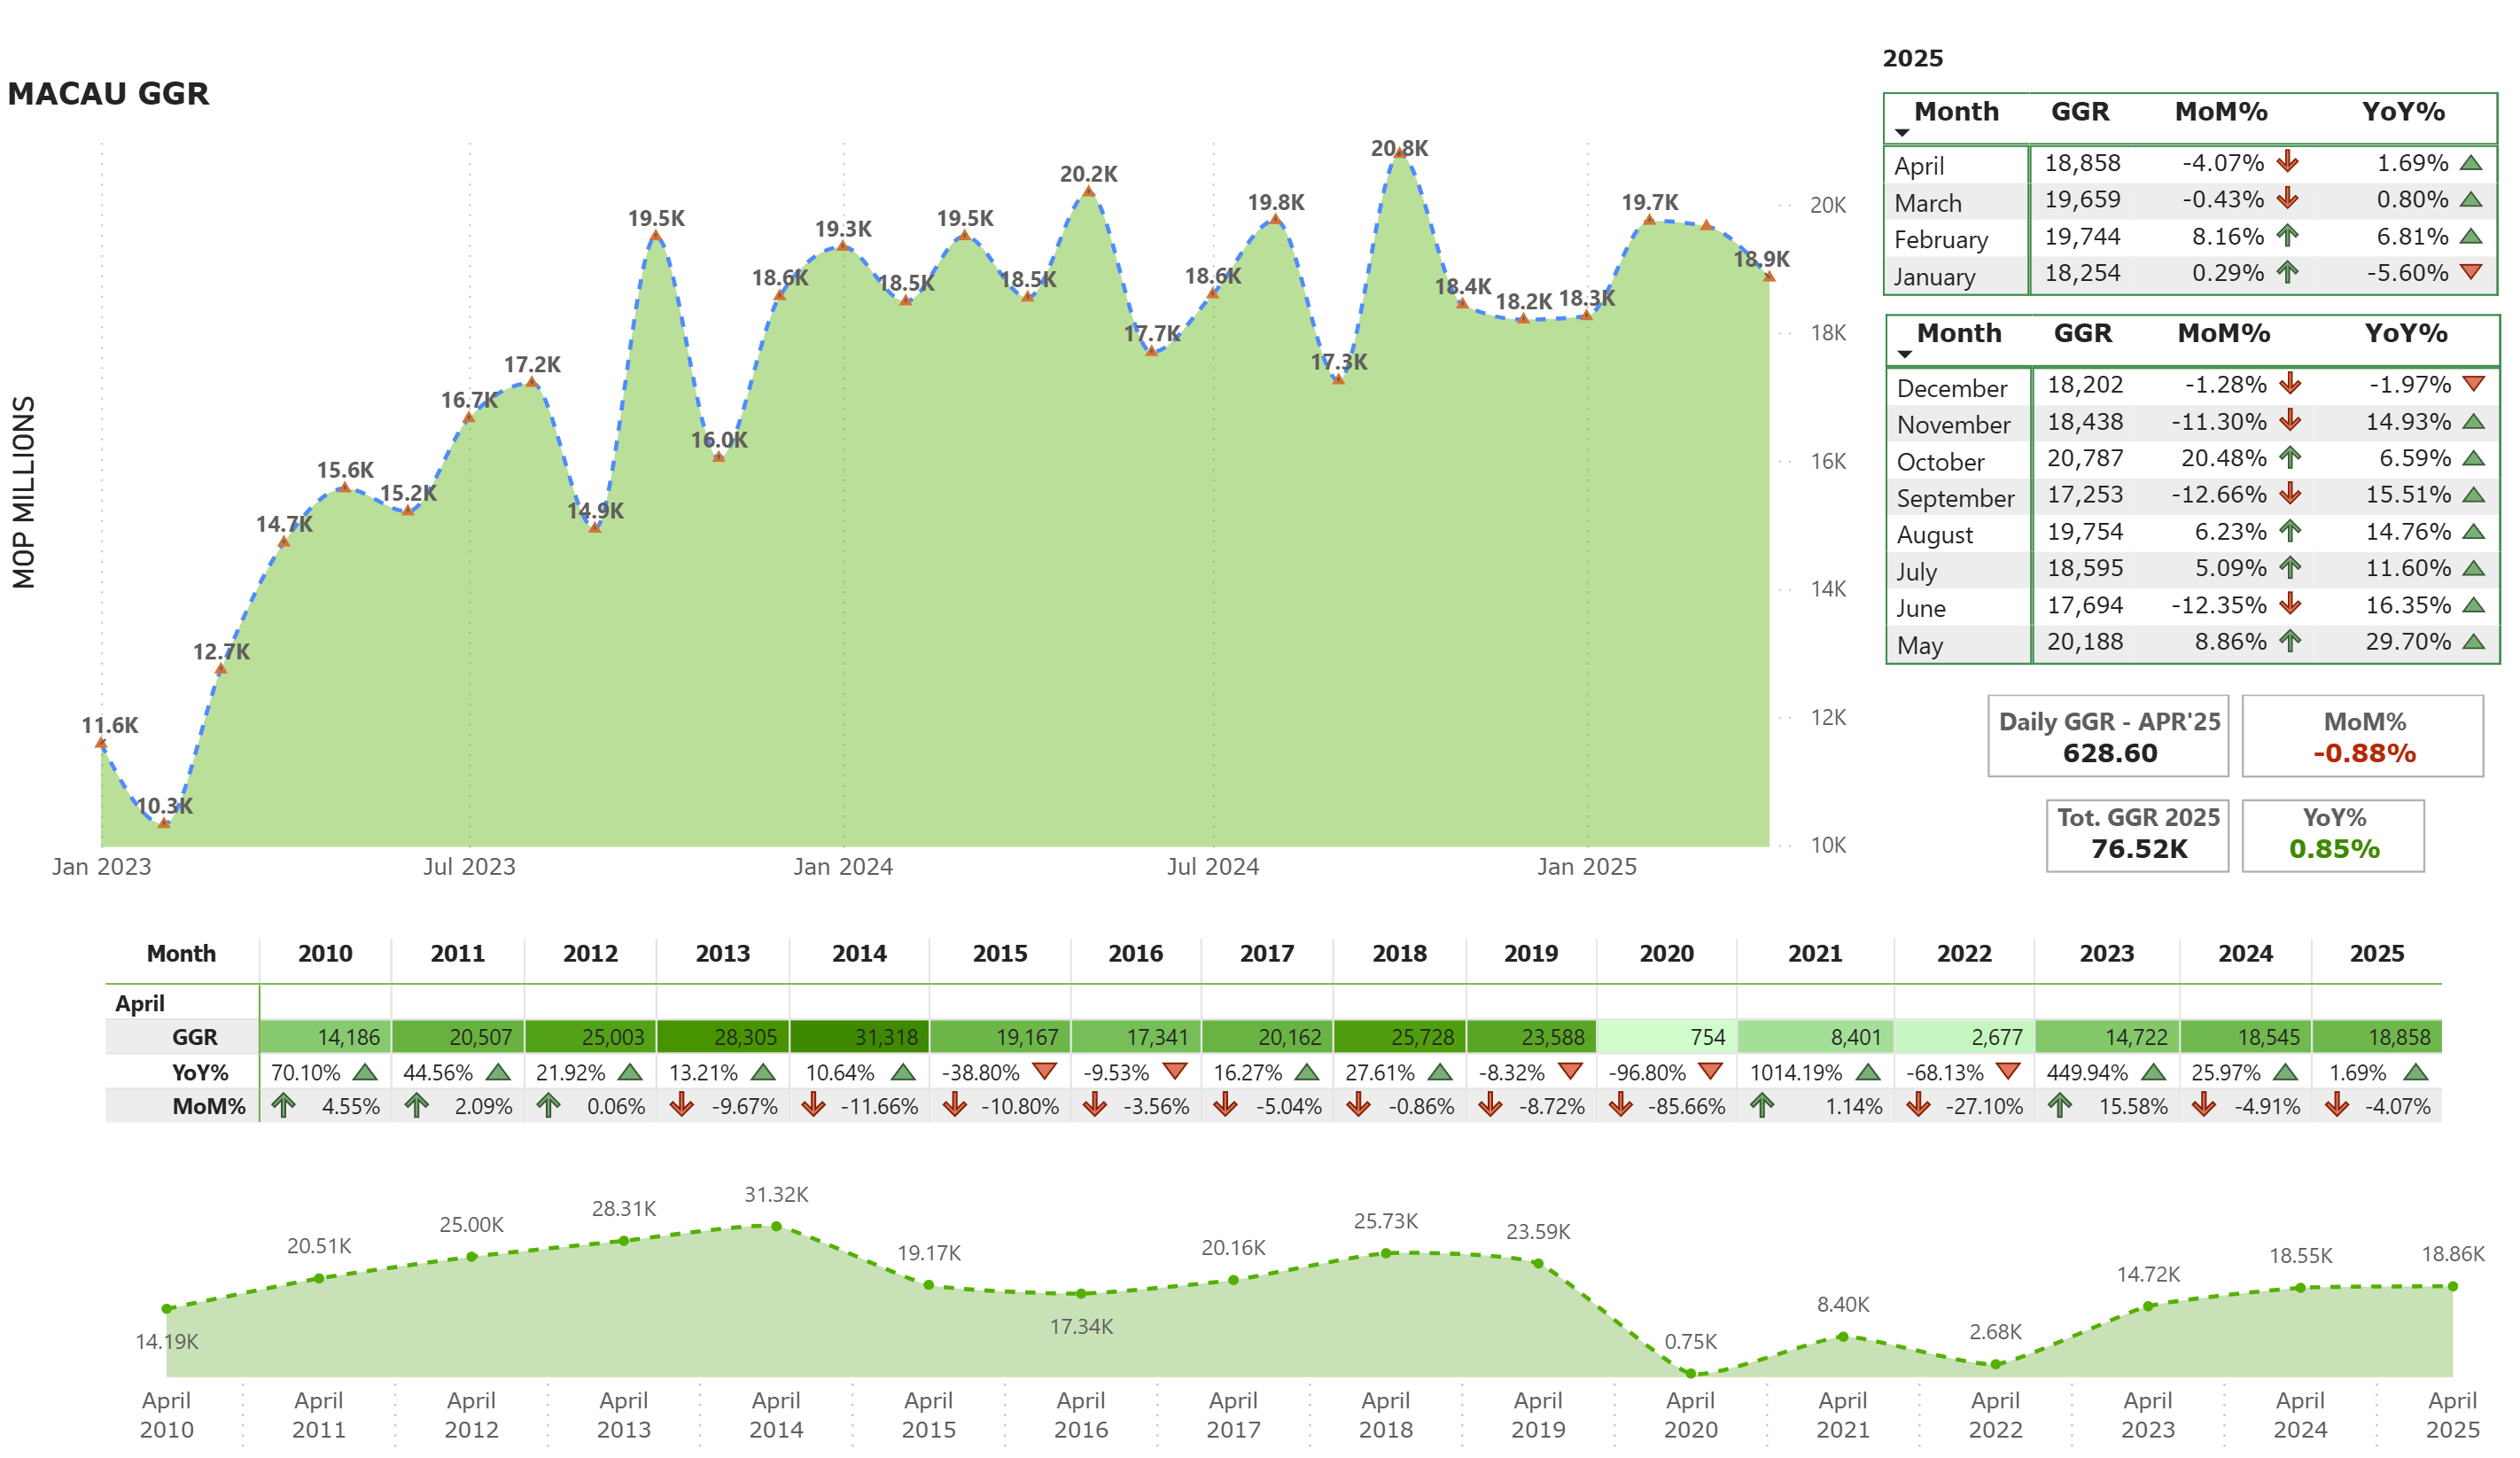The height and width of the screenshot is (1458, 2520).
Task: Click the MOP MILLIONS axis title
Action: (23, 492)
